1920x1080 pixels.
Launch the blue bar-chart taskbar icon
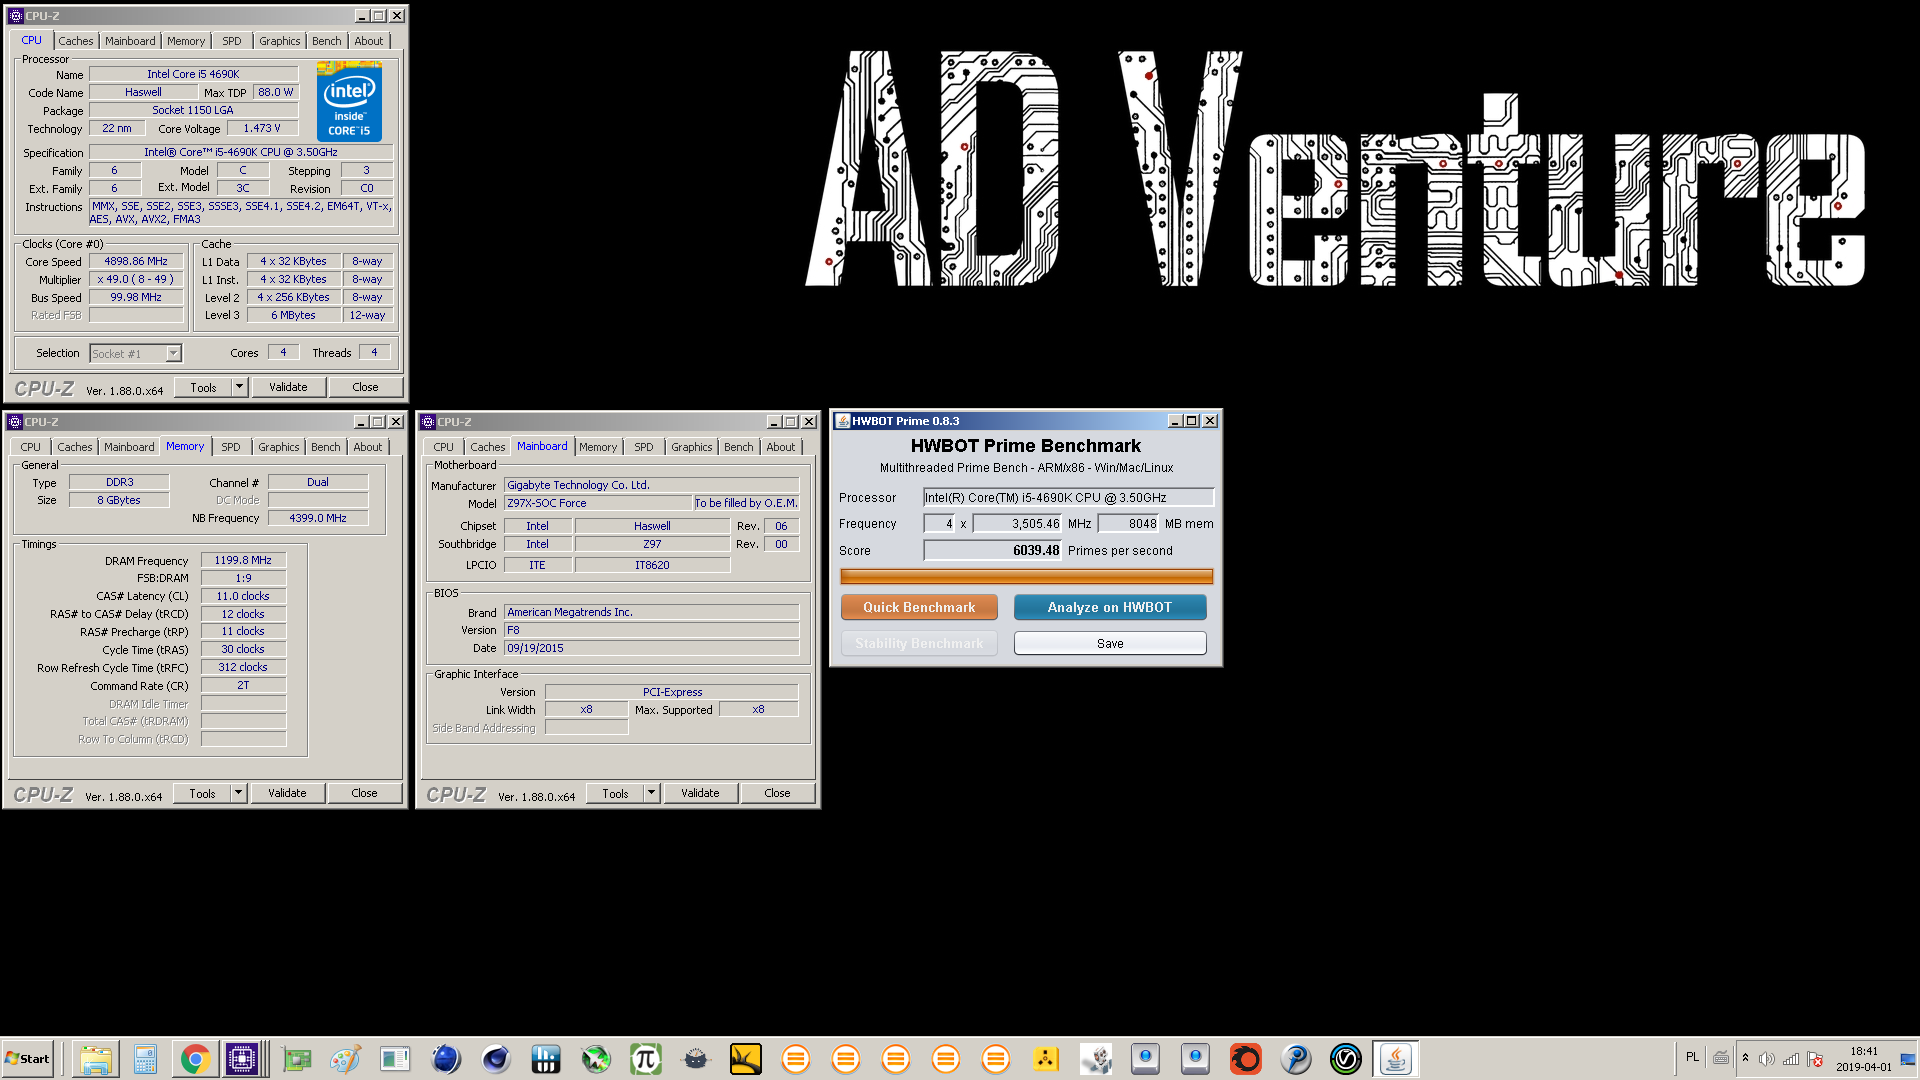tap(546, 1059)
